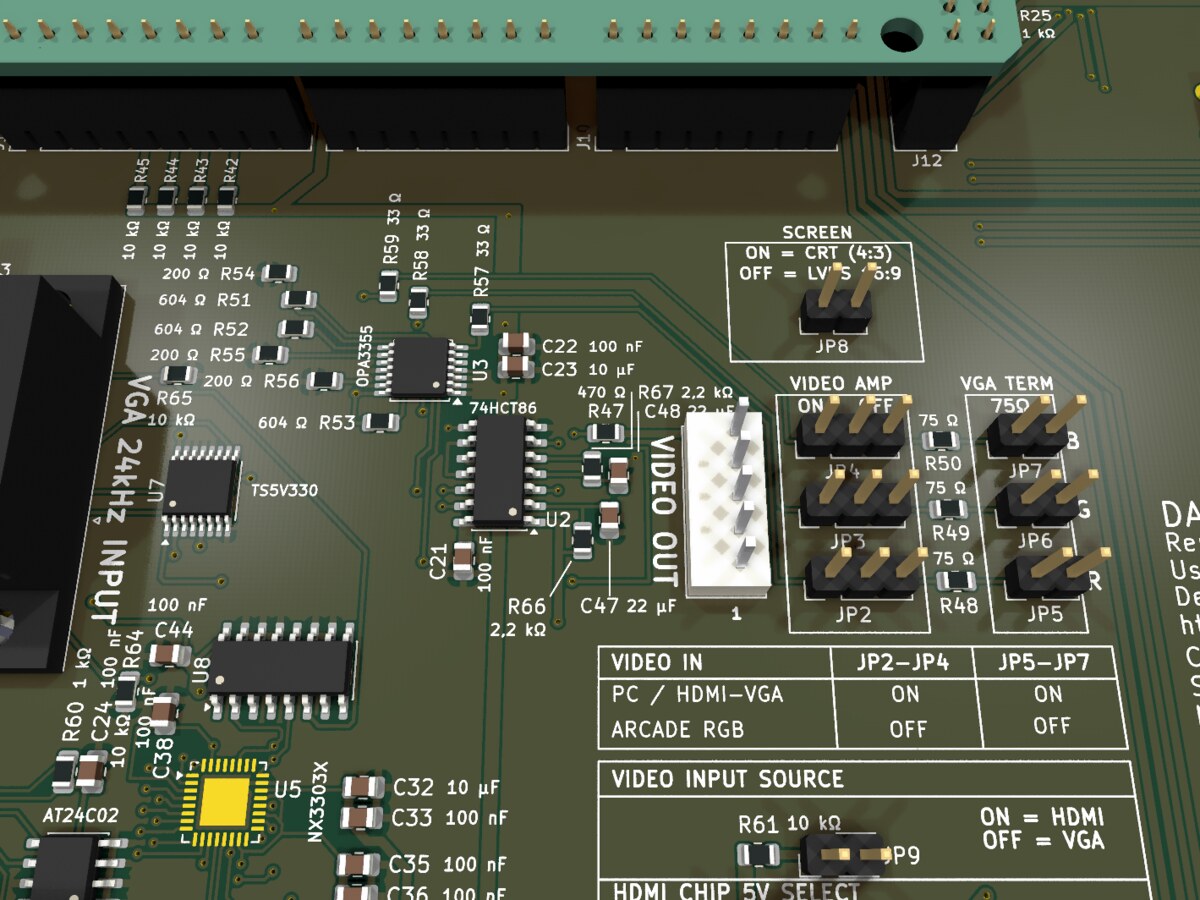
Task: Click the C21 capacitor component
Action: click(x=462, y=561)
